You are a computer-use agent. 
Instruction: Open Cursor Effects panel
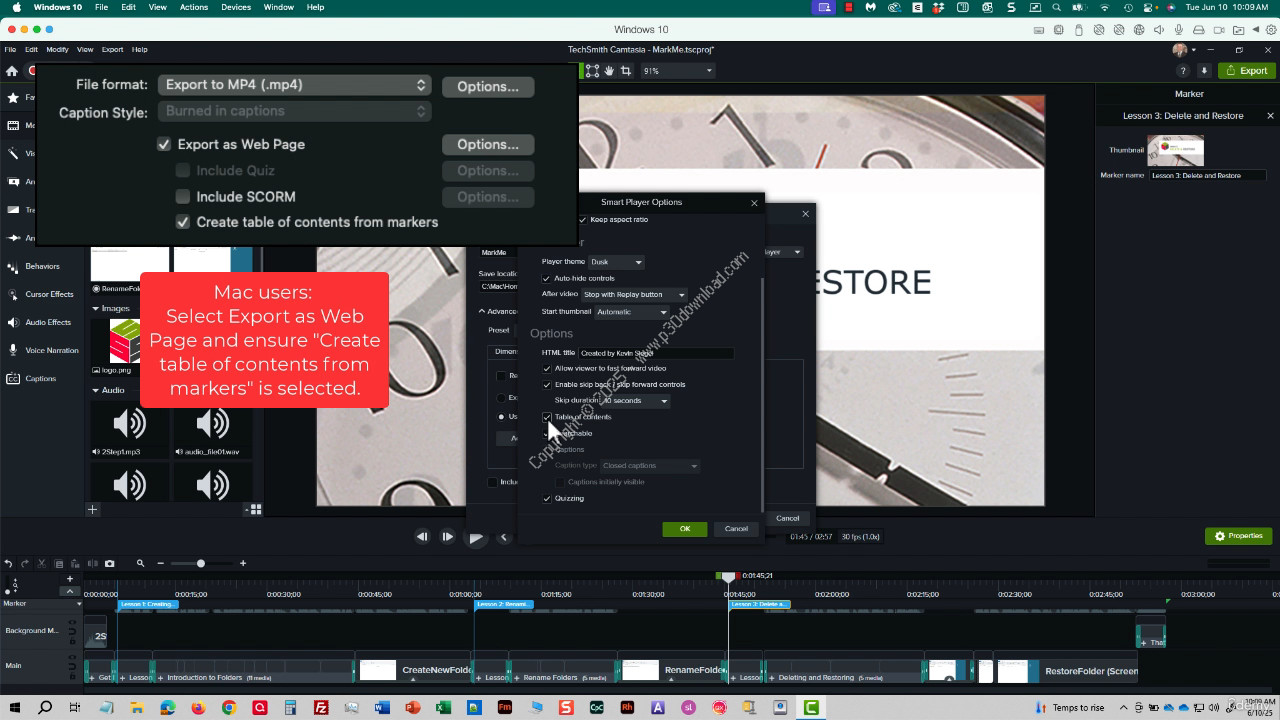tap(40, 294)
